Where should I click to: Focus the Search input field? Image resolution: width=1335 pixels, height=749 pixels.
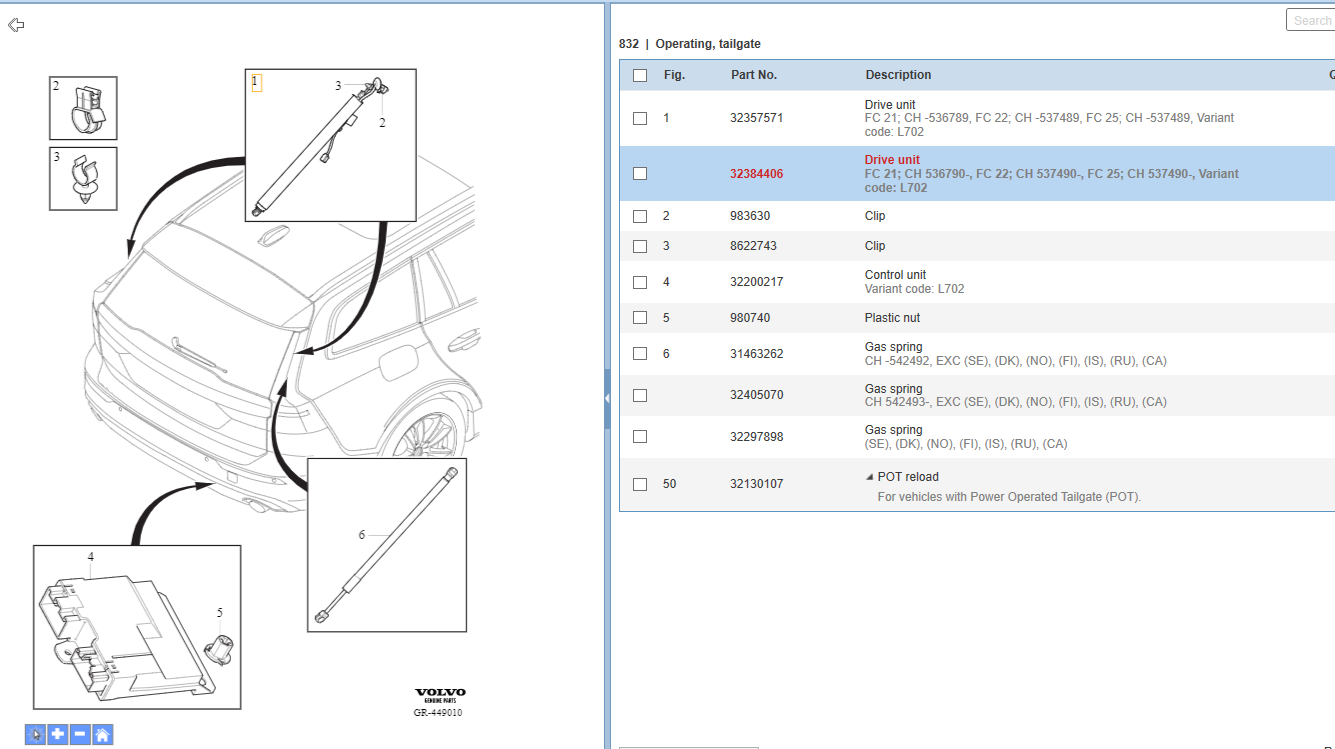click(1310, 20)
